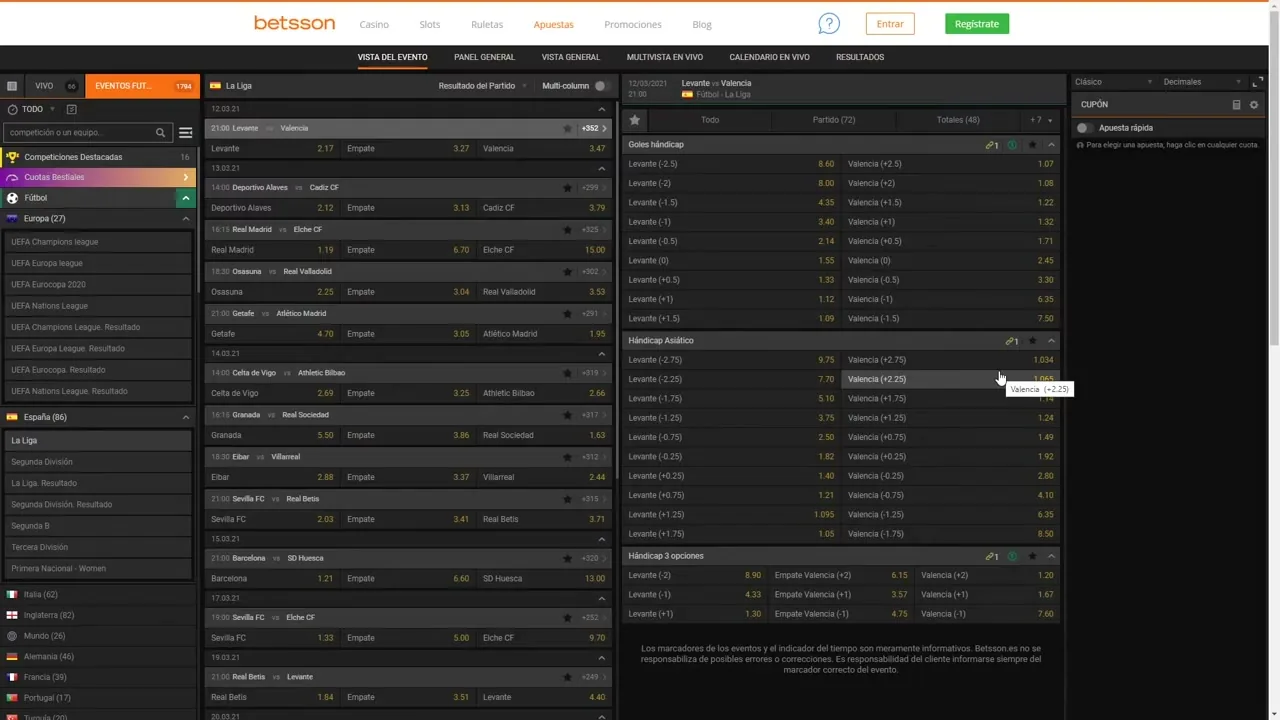Collapse the 12.03.21 date group
This screenshot has height=720, width=1280.
601,109
